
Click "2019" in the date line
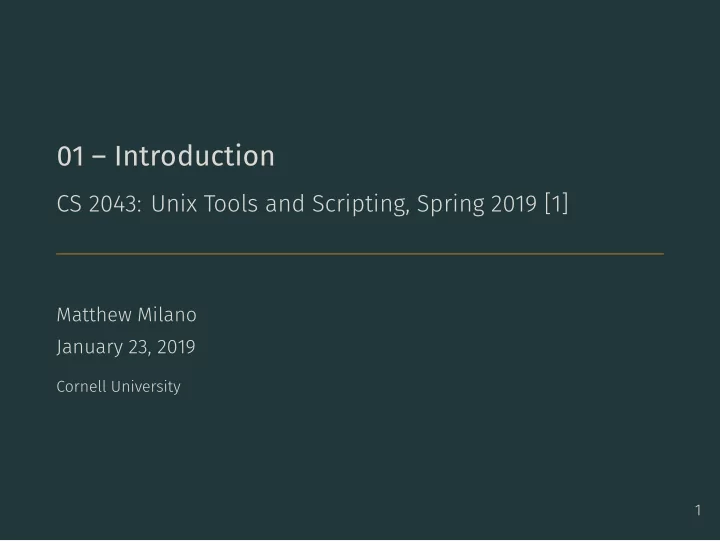pyautogui.click(x=176, y=347)
